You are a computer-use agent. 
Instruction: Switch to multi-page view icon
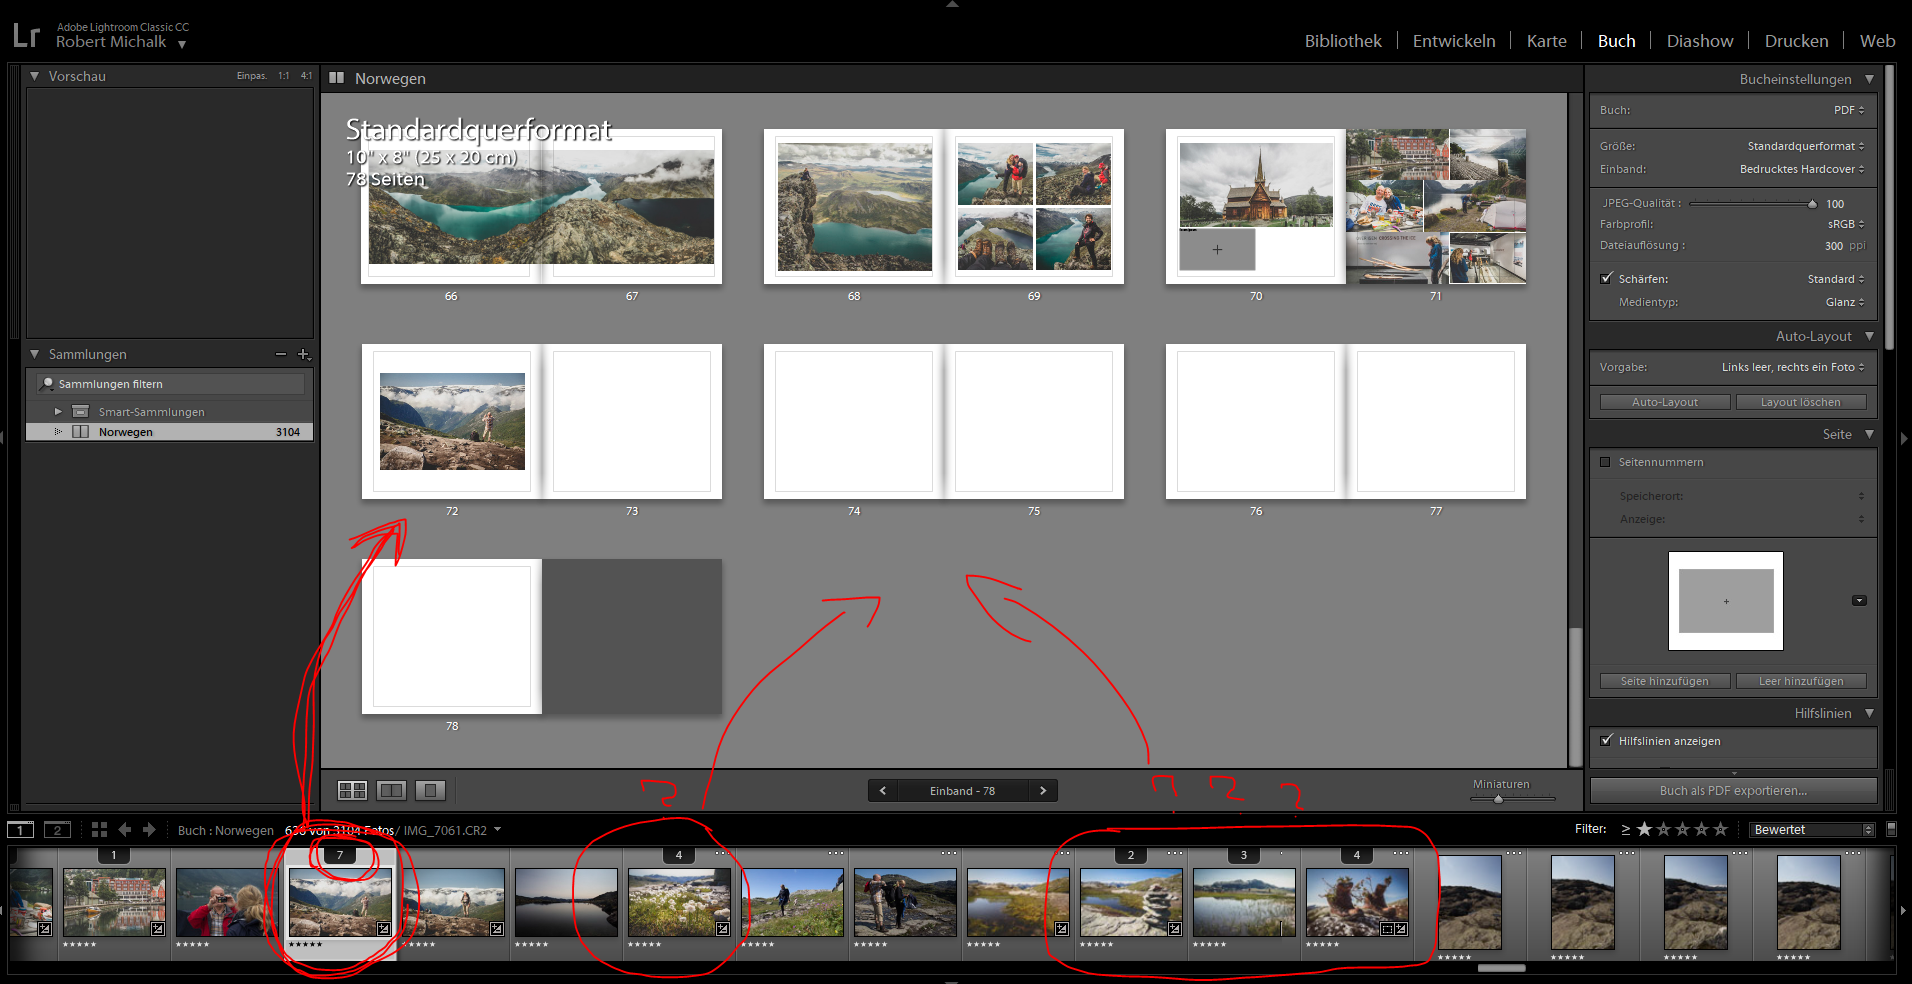[x=352, y=790]
